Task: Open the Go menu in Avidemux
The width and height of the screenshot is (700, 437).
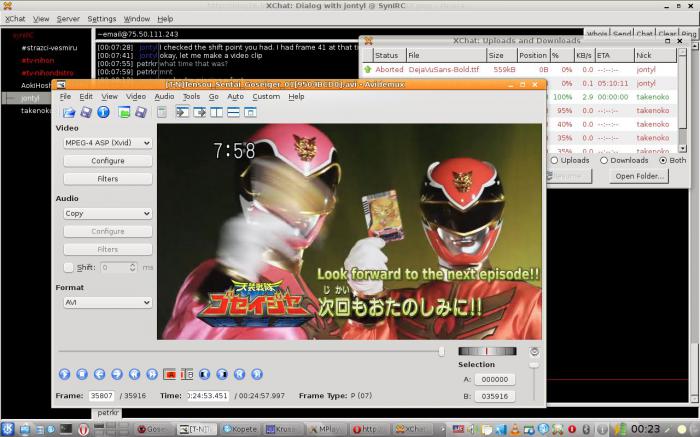Action: click(x=213, y=96)
